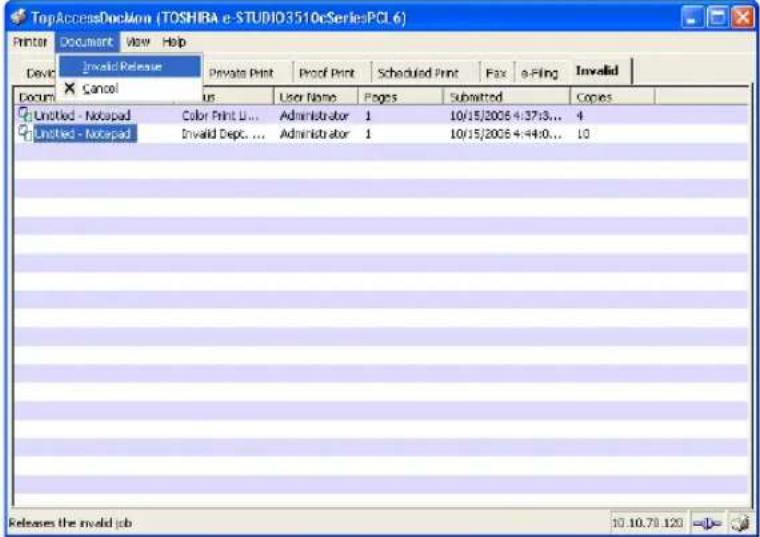Image resolution: width=760 pixels, height=537 pixels.
Task: Sort by Pages column header
Action: click(x=400, y=96)
